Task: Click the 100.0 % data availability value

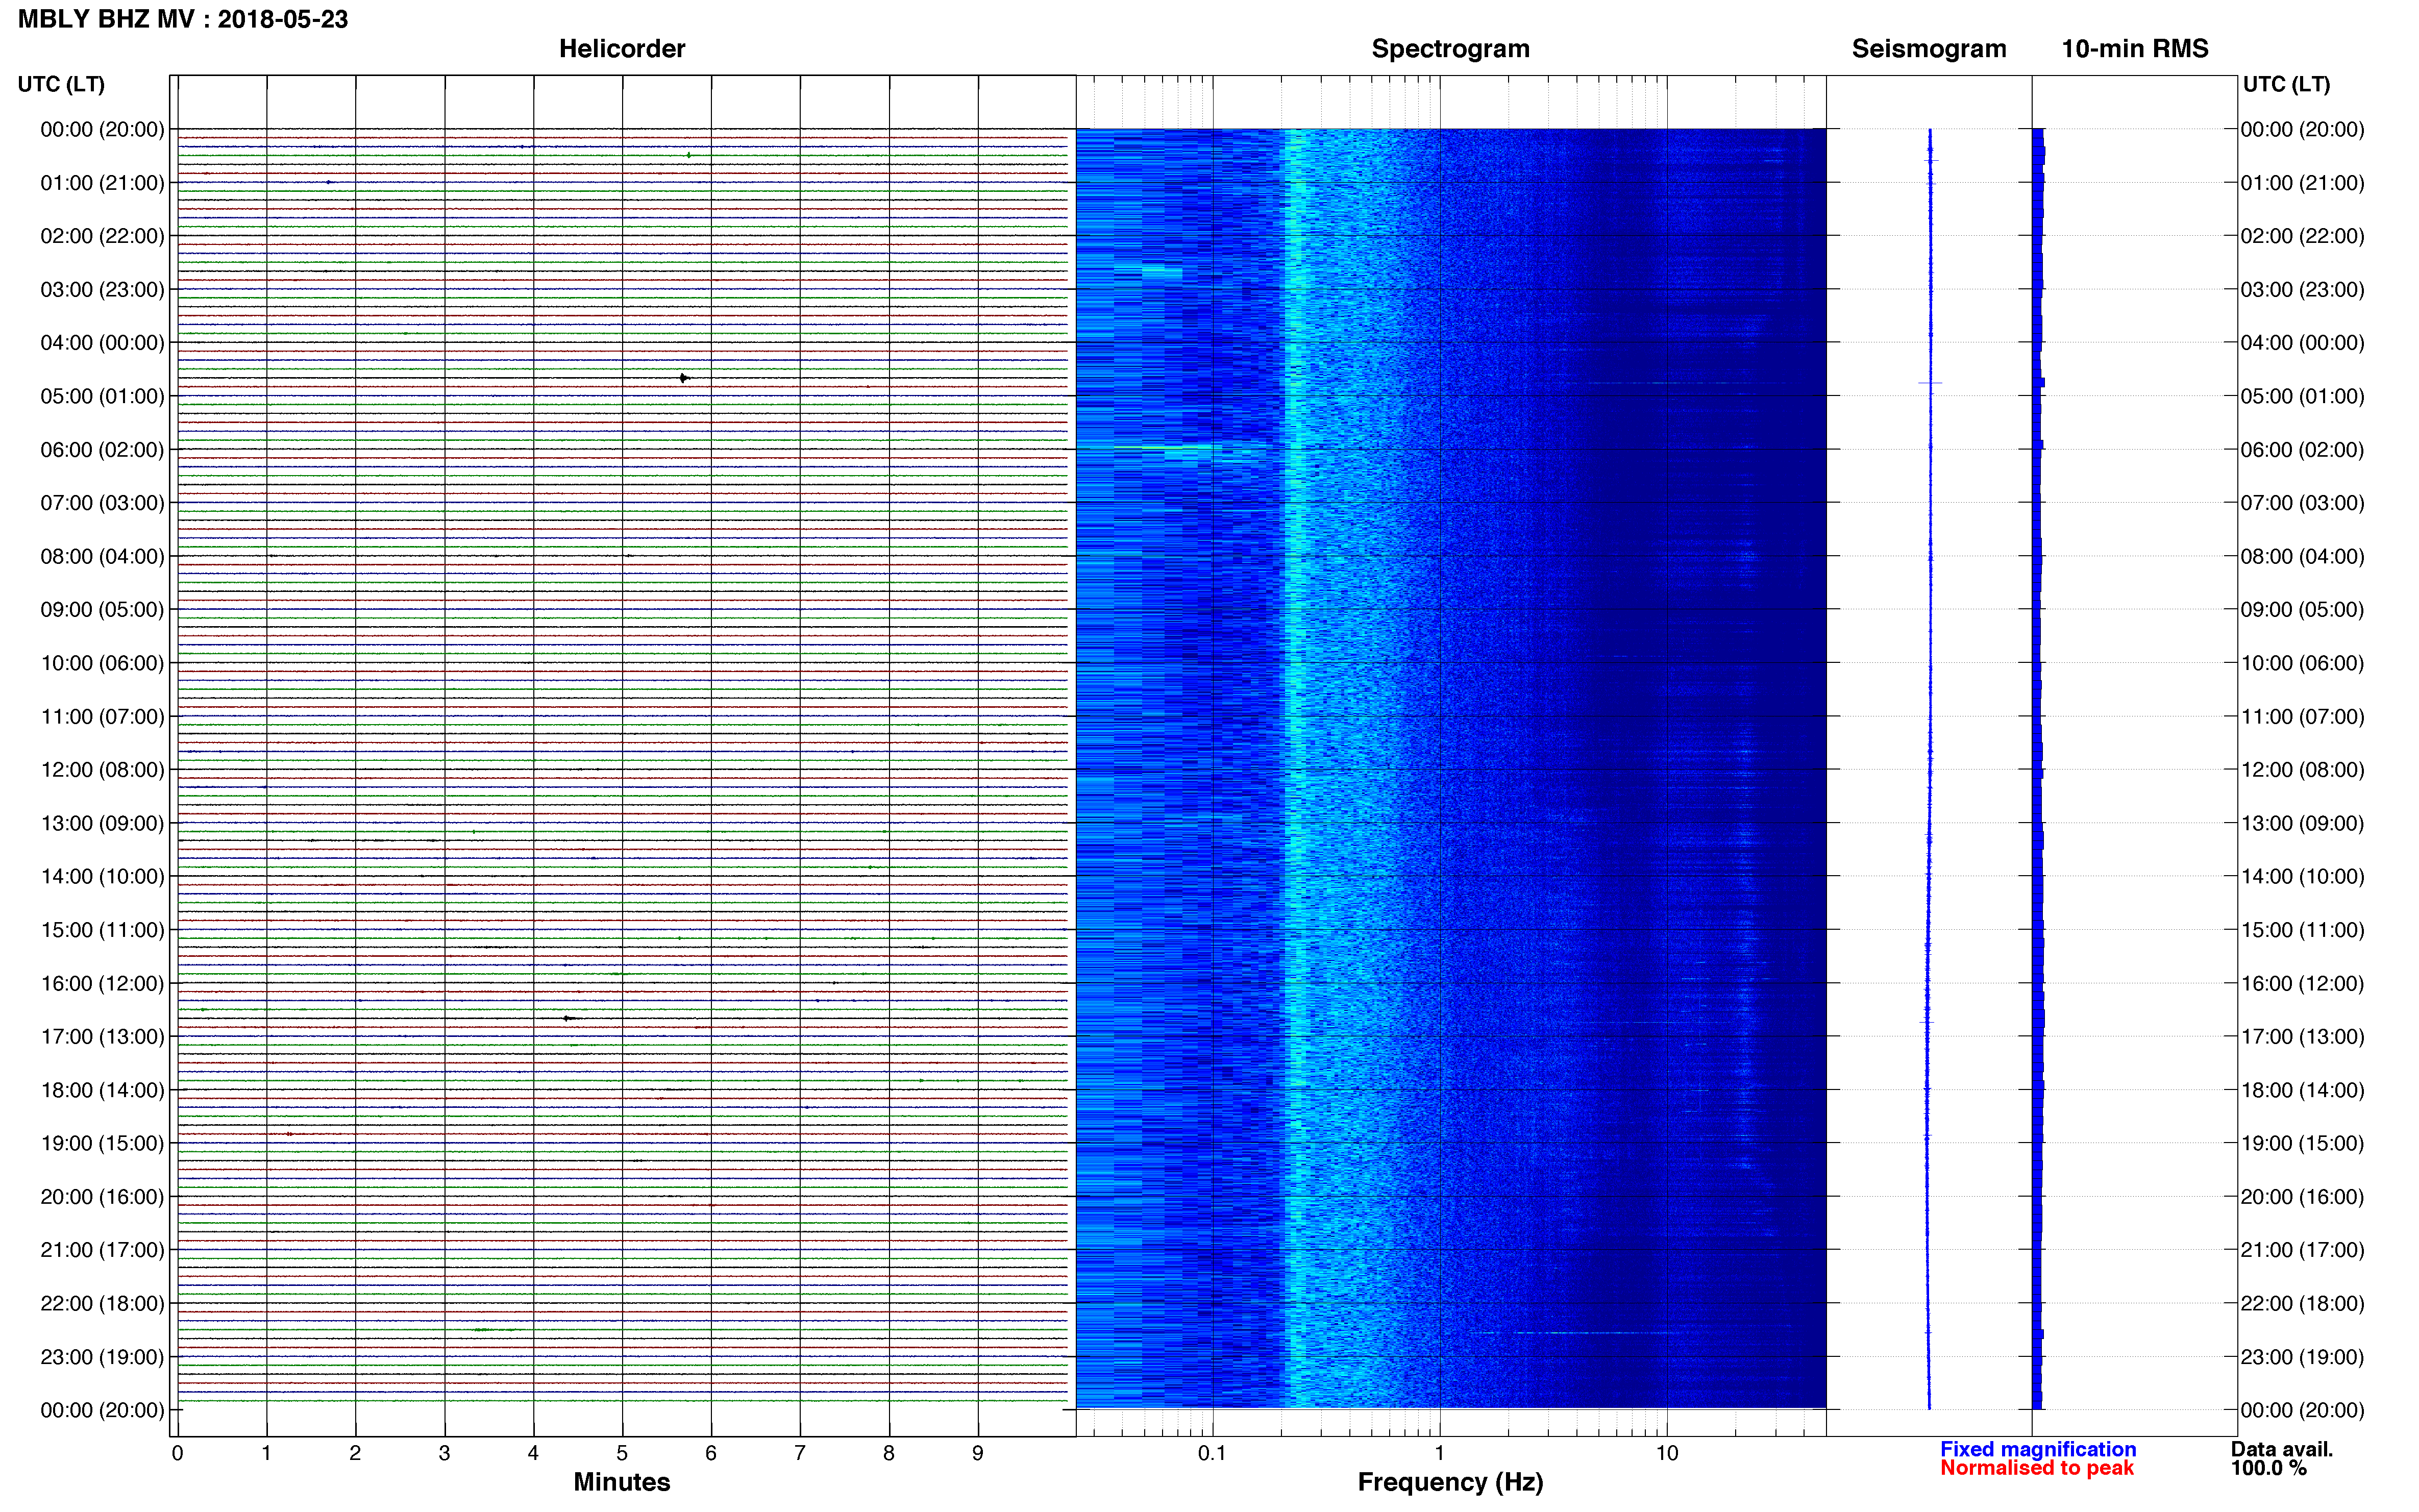Action: click(x=2268, y=1468)
